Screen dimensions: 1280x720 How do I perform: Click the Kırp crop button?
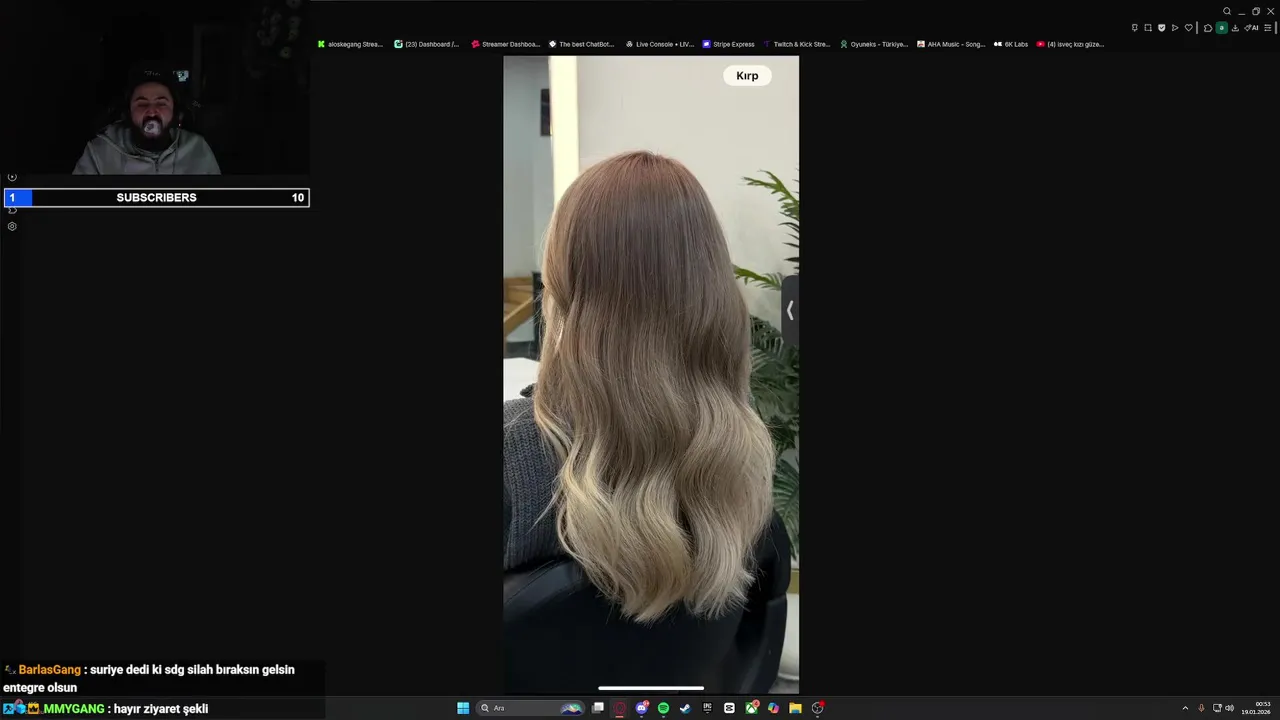[x=747, y=76]
